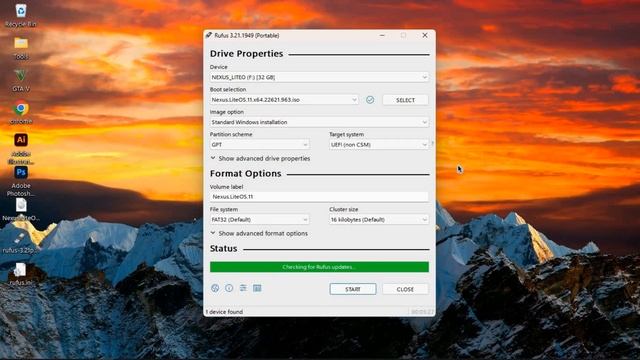Select the Chrome desktop shortcut

pyautogui.click(x=21, y=113)
